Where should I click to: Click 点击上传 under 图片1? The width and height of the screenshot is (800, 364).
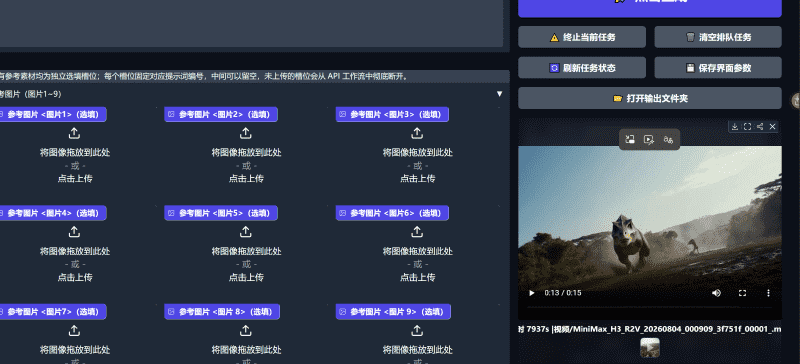point(75,179)
